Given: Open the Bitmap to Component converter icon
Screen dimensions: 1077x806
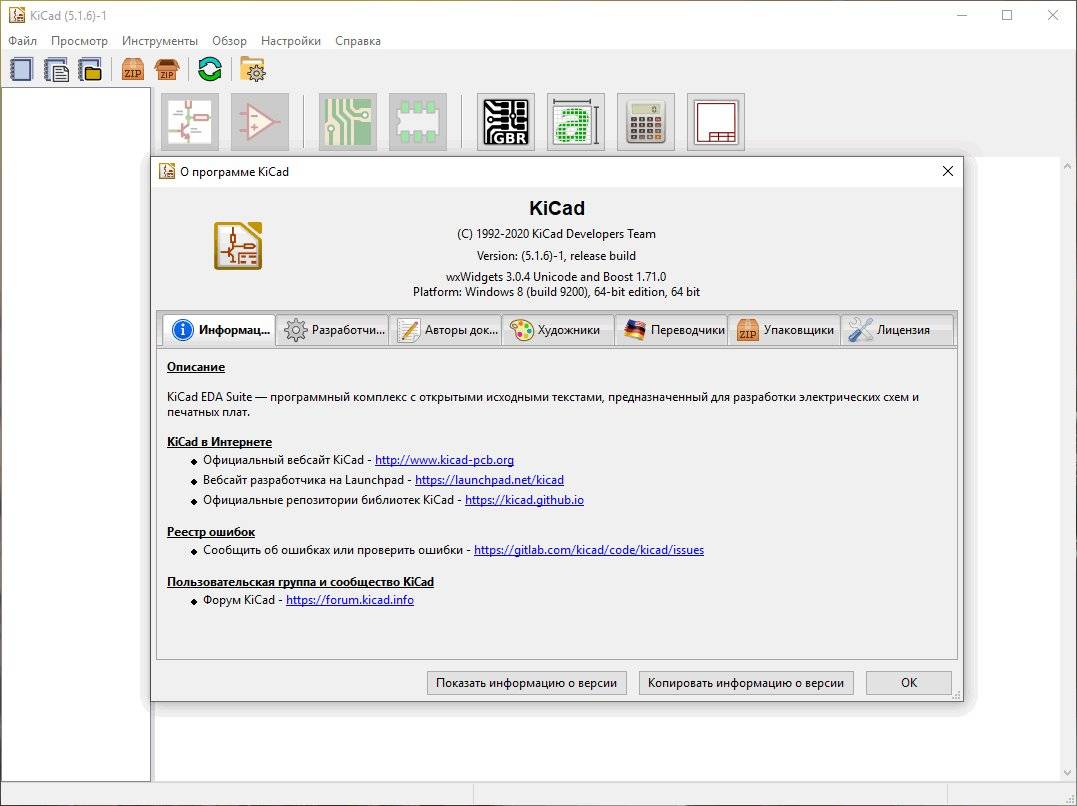Looking at the screenshot, I should coord(576,122).
